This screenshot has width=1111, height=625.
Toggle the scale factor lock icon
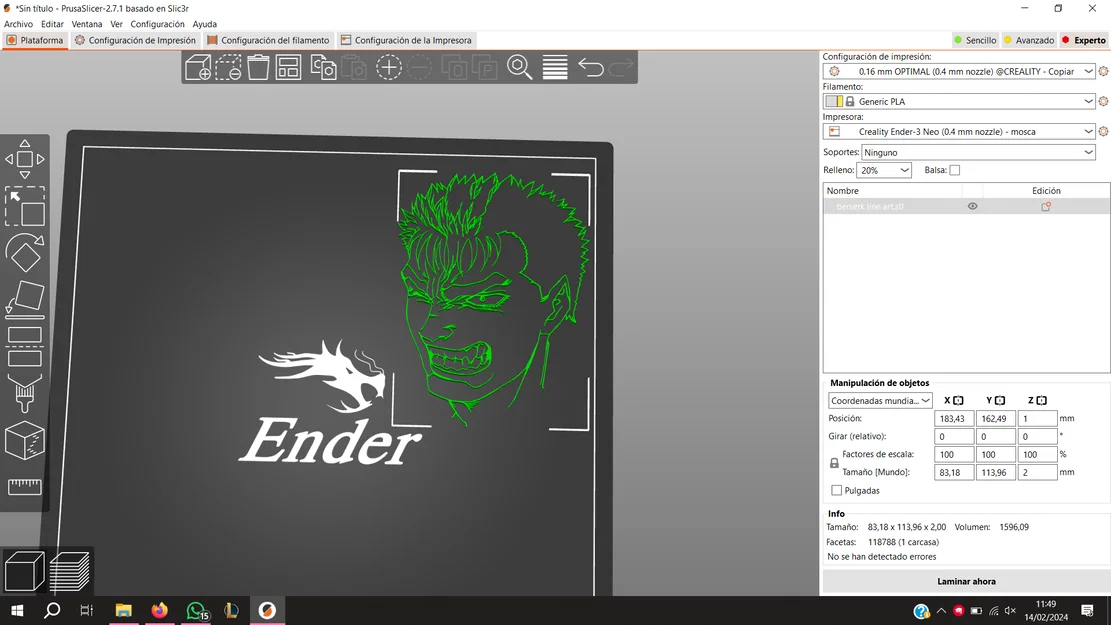click(x=834, y=463)
